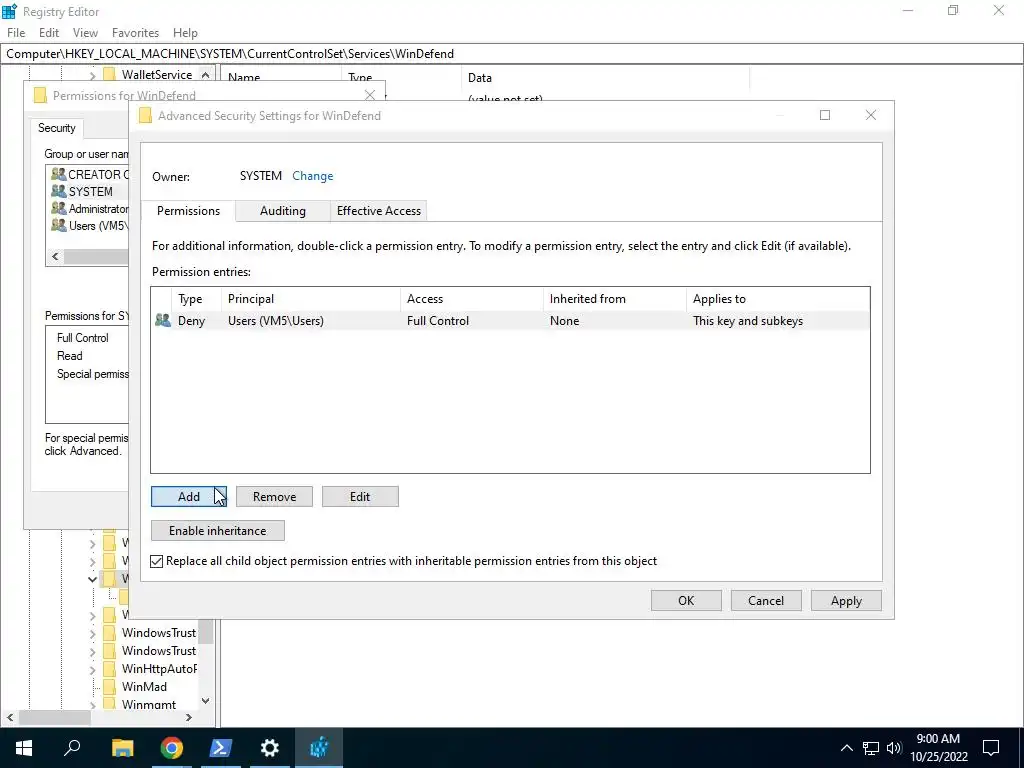
Task: Select Security tab in Permissions dialog
Action: coord(57,127)
